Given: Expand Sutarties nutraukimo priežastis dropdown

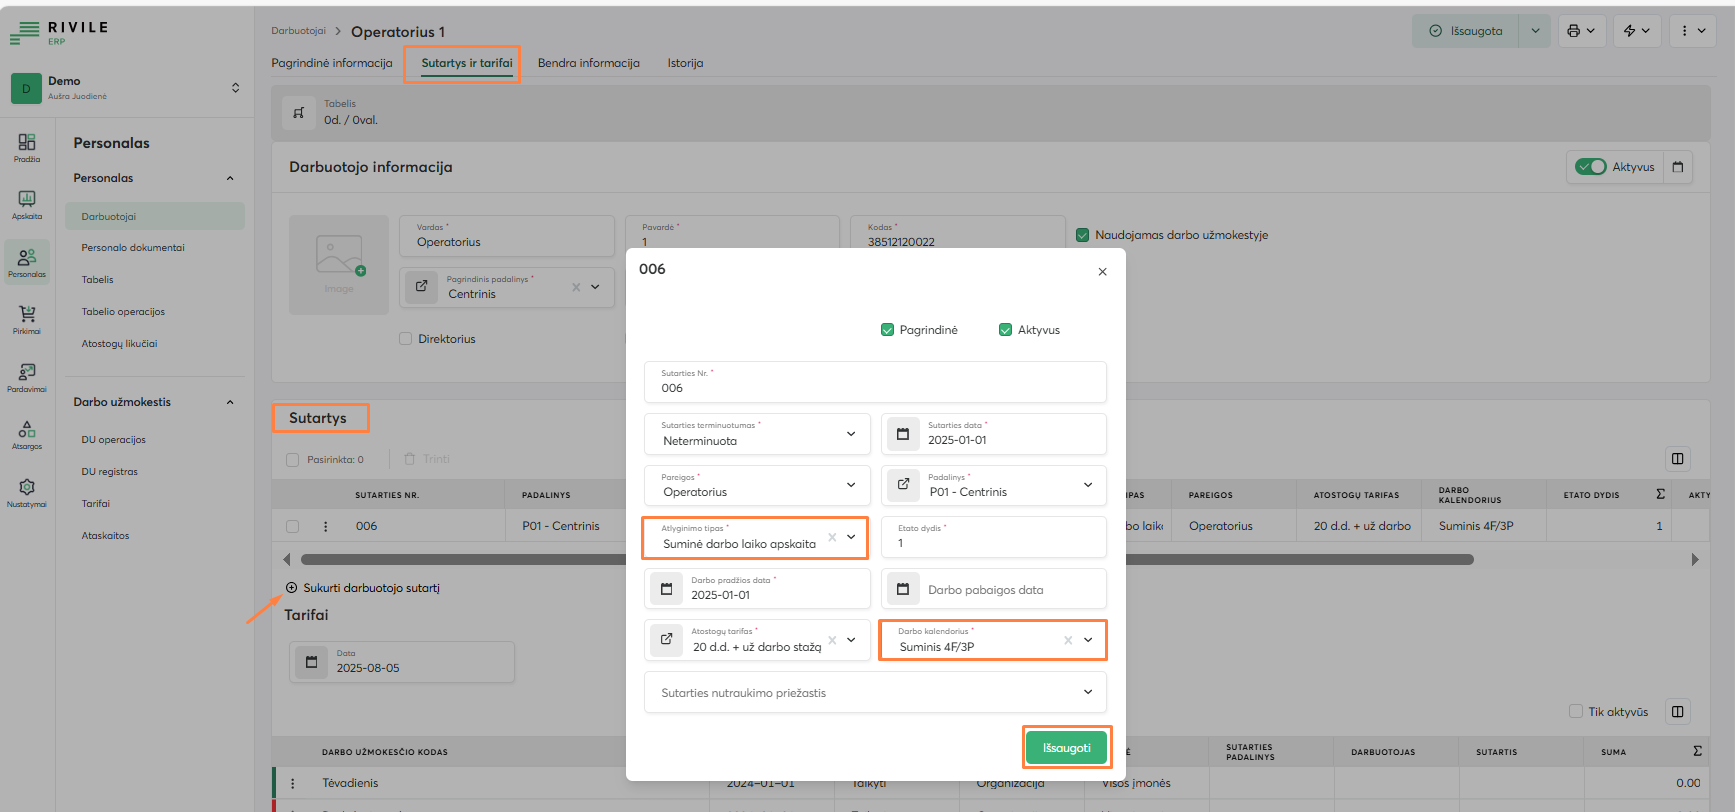Looking at the screenshot, I should pos(1088,692).
